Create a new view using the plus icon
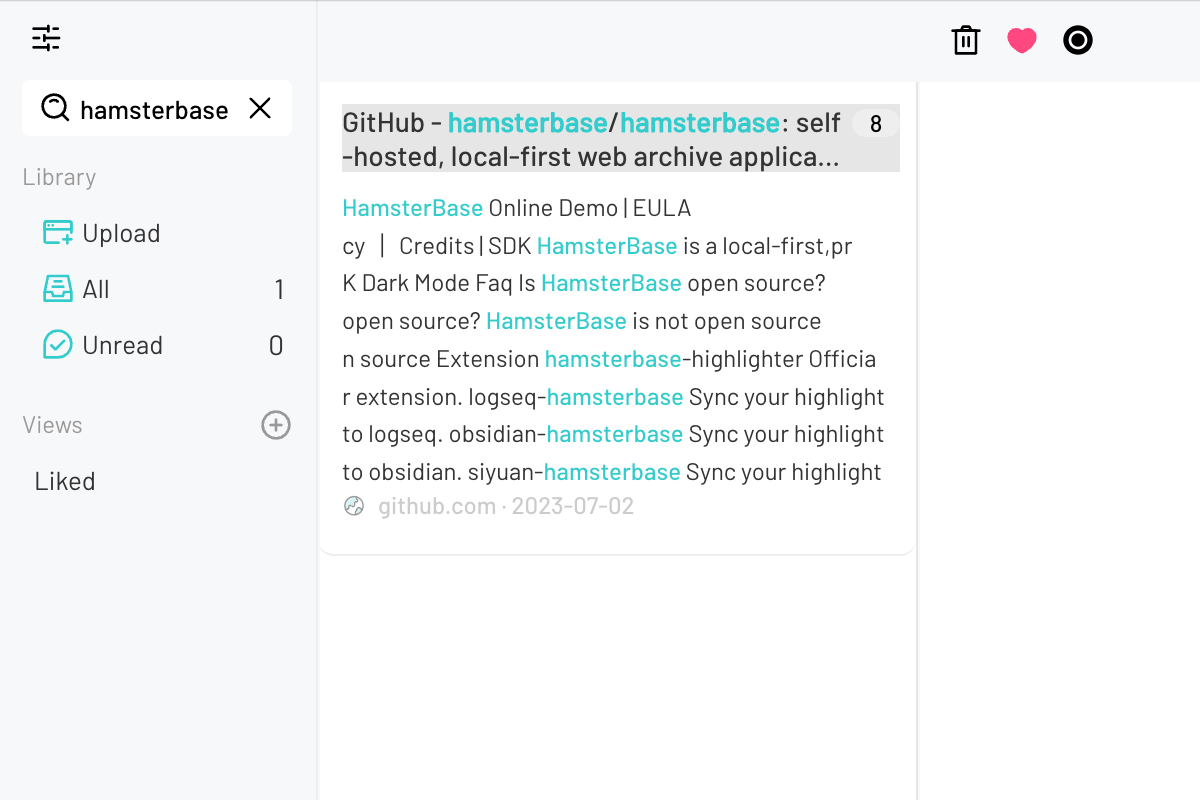This screenshot has height=800, width=1200. coord(275,425)
